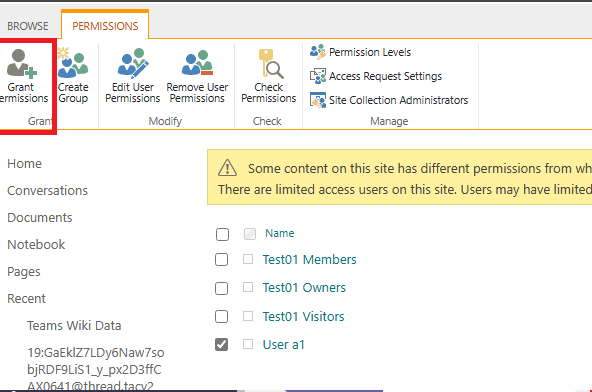Click the Grant Permissions icon

point(22,63)
